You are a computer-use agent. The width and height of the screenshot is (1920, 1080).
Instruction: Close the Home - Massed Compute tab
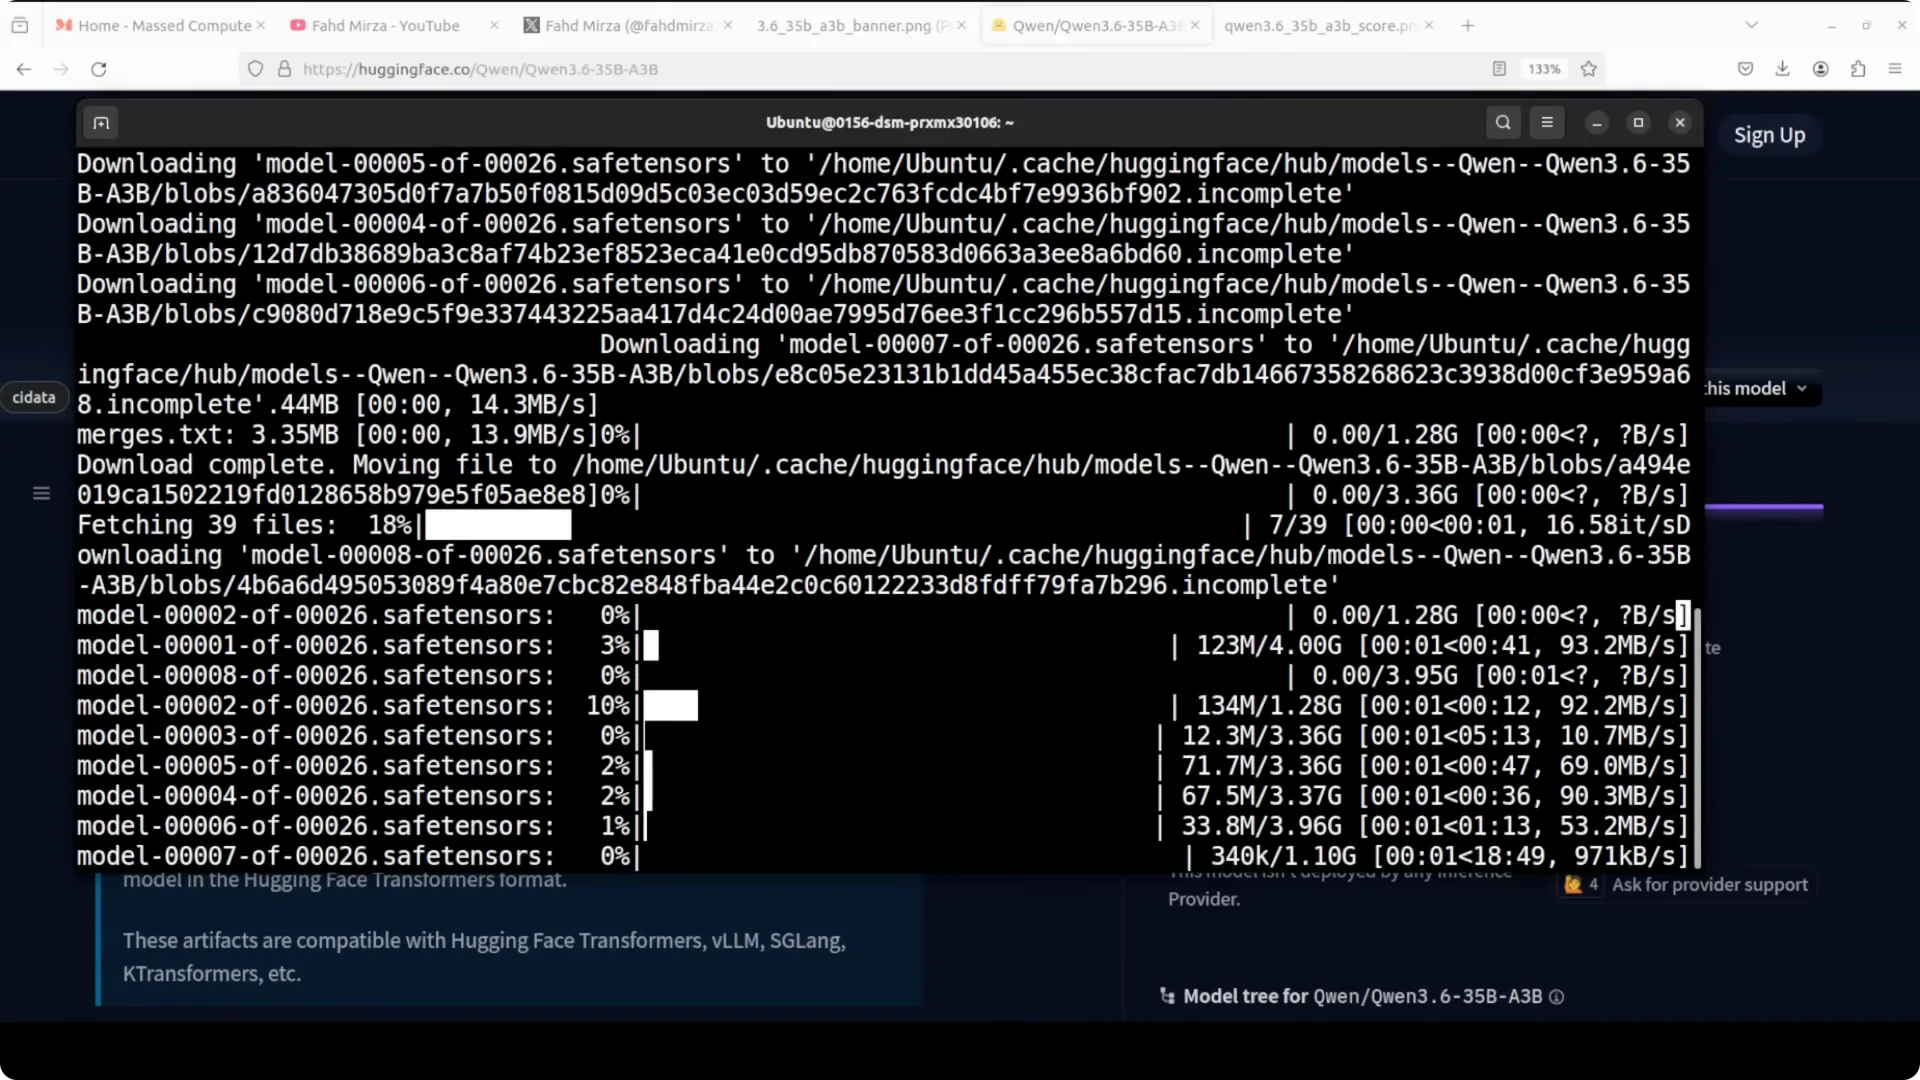(261, 25)
